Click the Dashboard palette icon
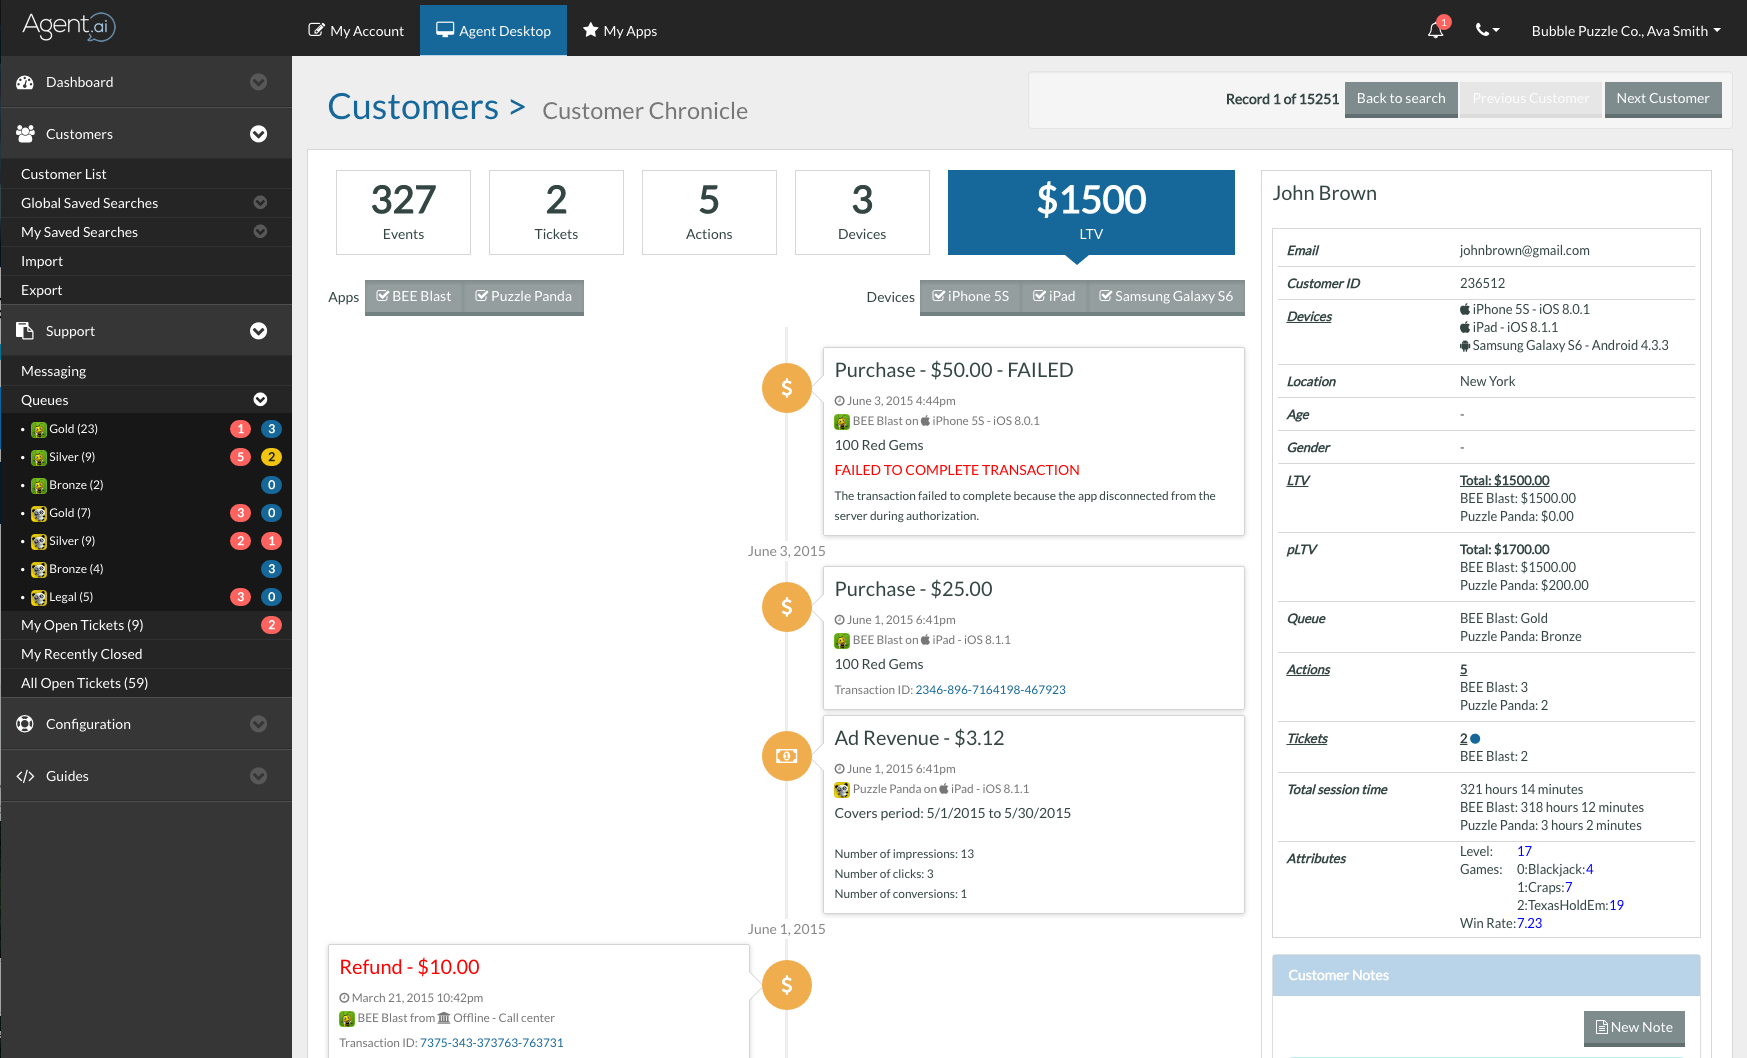1747x1058 pixels. 25,82
